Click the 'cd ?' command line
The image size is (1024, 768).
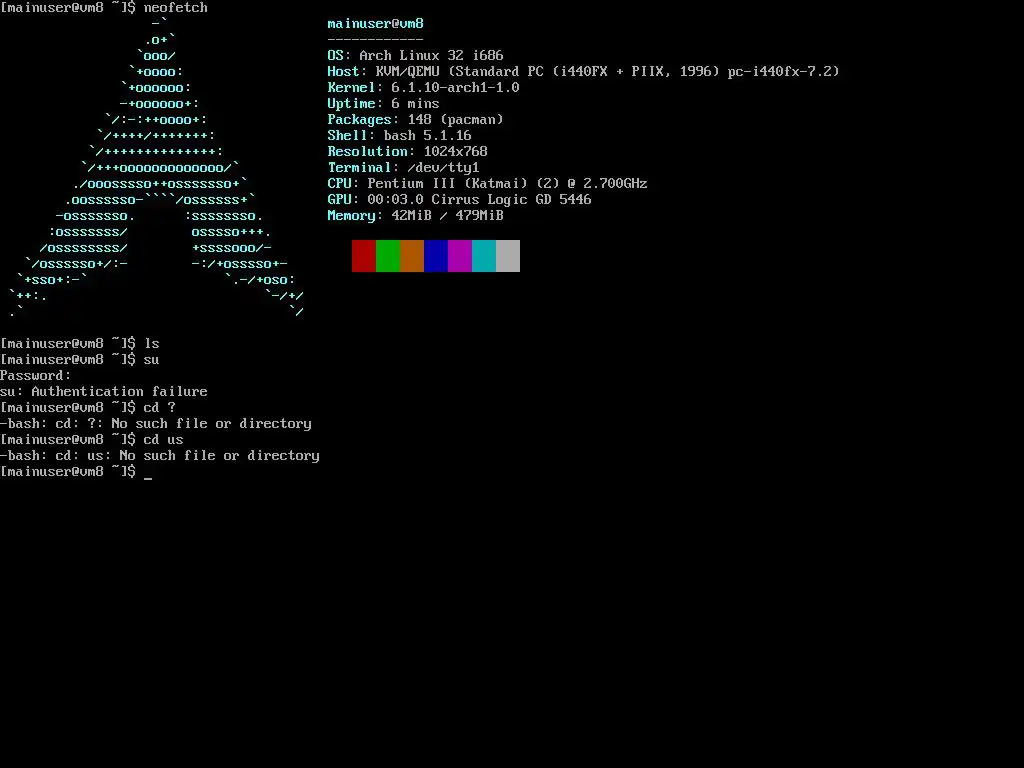(88, 408)
